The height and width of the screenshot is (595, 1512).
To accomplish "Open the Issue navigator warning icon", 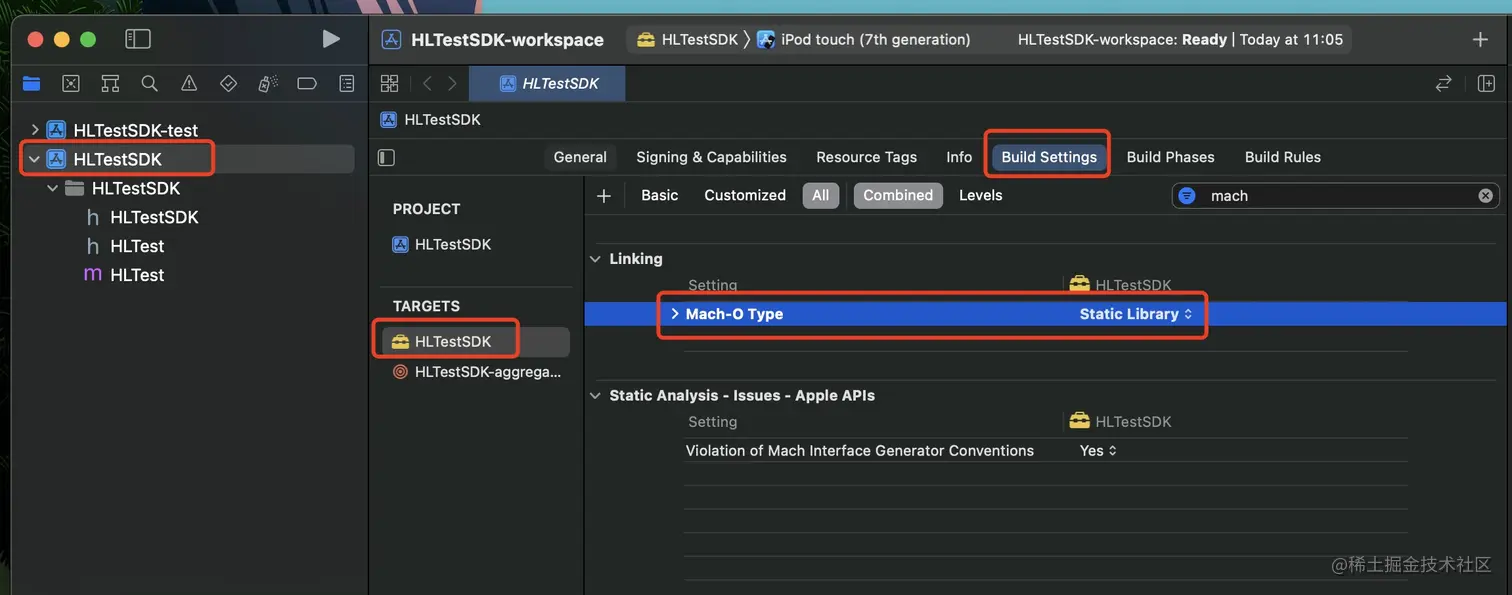I will coord(189,83).
